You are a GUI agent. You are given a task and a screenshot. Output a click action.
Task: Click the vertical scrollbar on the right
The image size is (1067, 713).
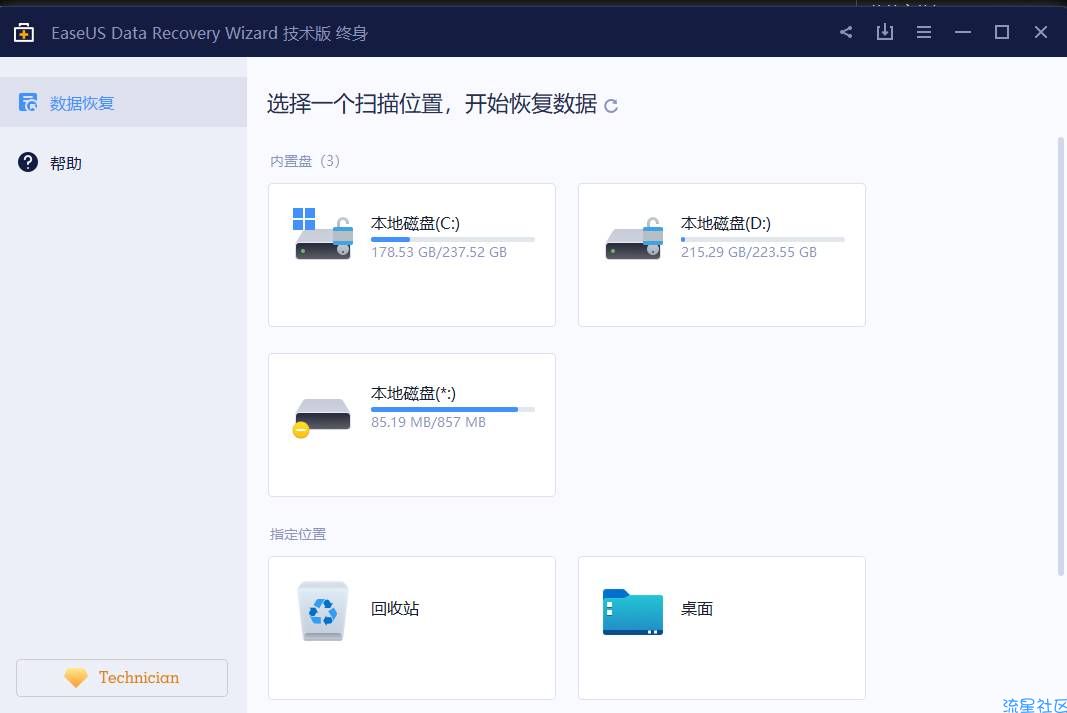click(x=1061, y=356)
